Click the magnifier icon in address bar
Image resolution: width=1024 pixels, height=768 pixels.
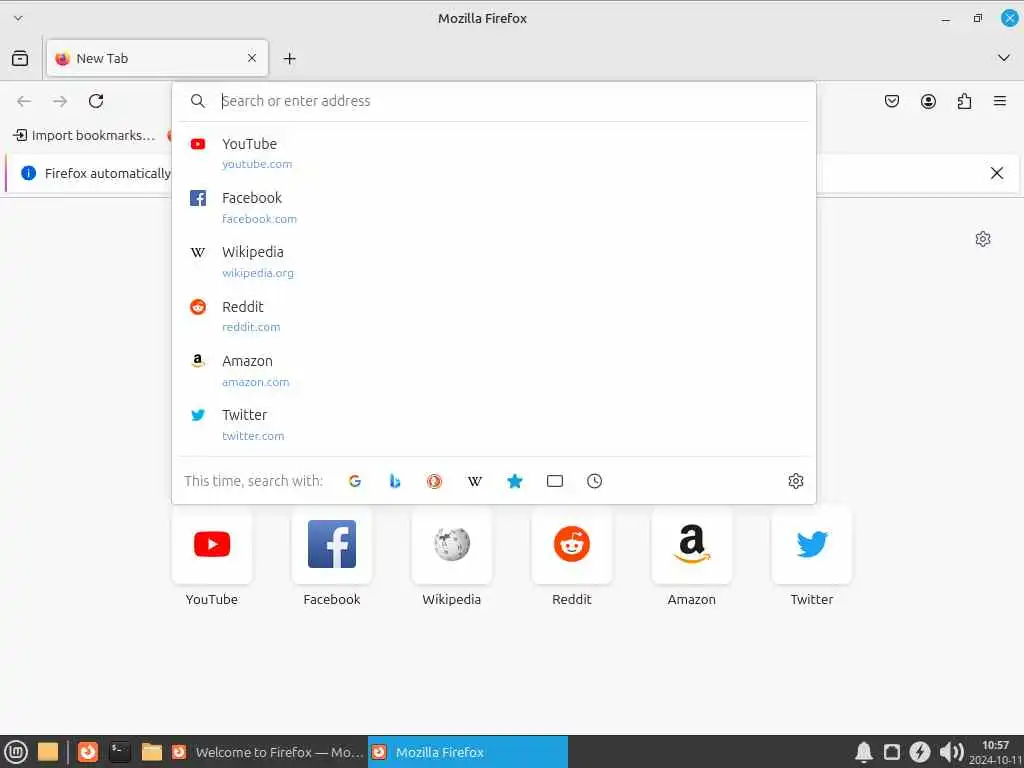coord(198,101)
